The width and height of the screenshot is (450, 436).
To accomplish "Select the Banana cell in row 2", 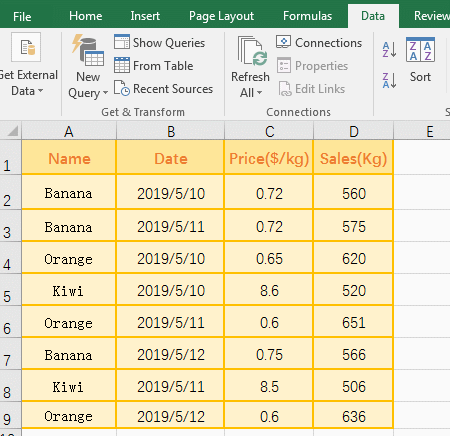I will tap(69, 192).
